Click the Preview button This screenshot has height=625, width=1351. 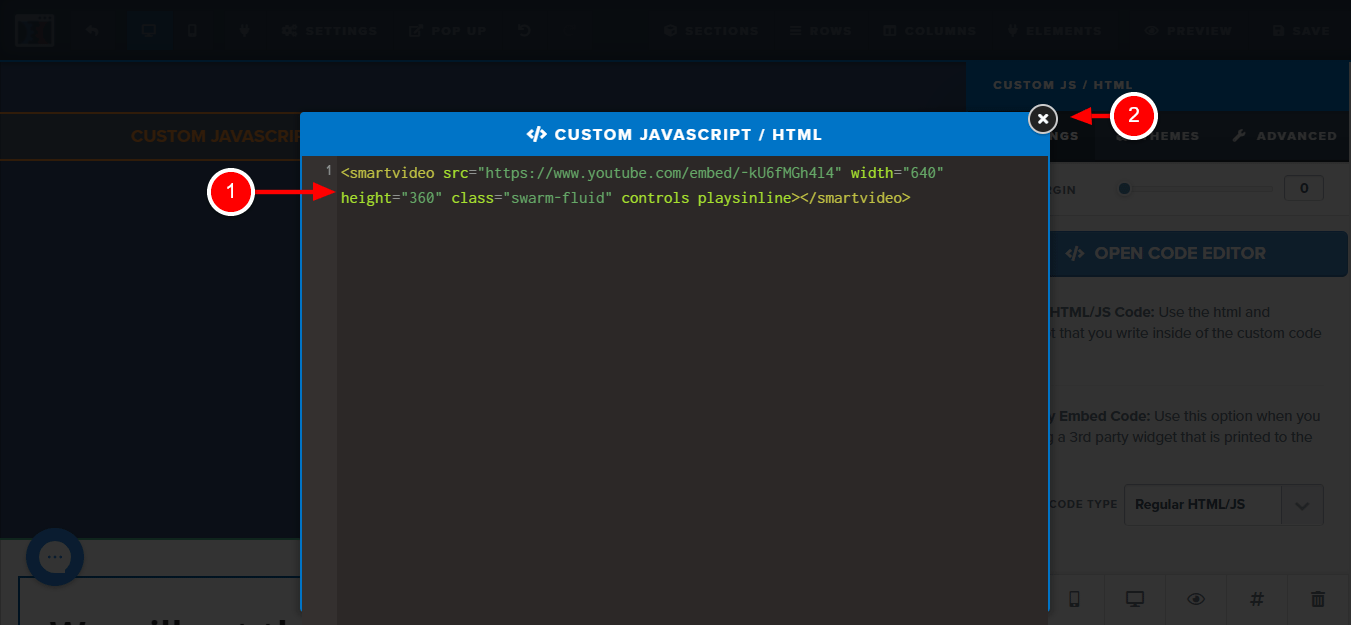pos(1188,31)
